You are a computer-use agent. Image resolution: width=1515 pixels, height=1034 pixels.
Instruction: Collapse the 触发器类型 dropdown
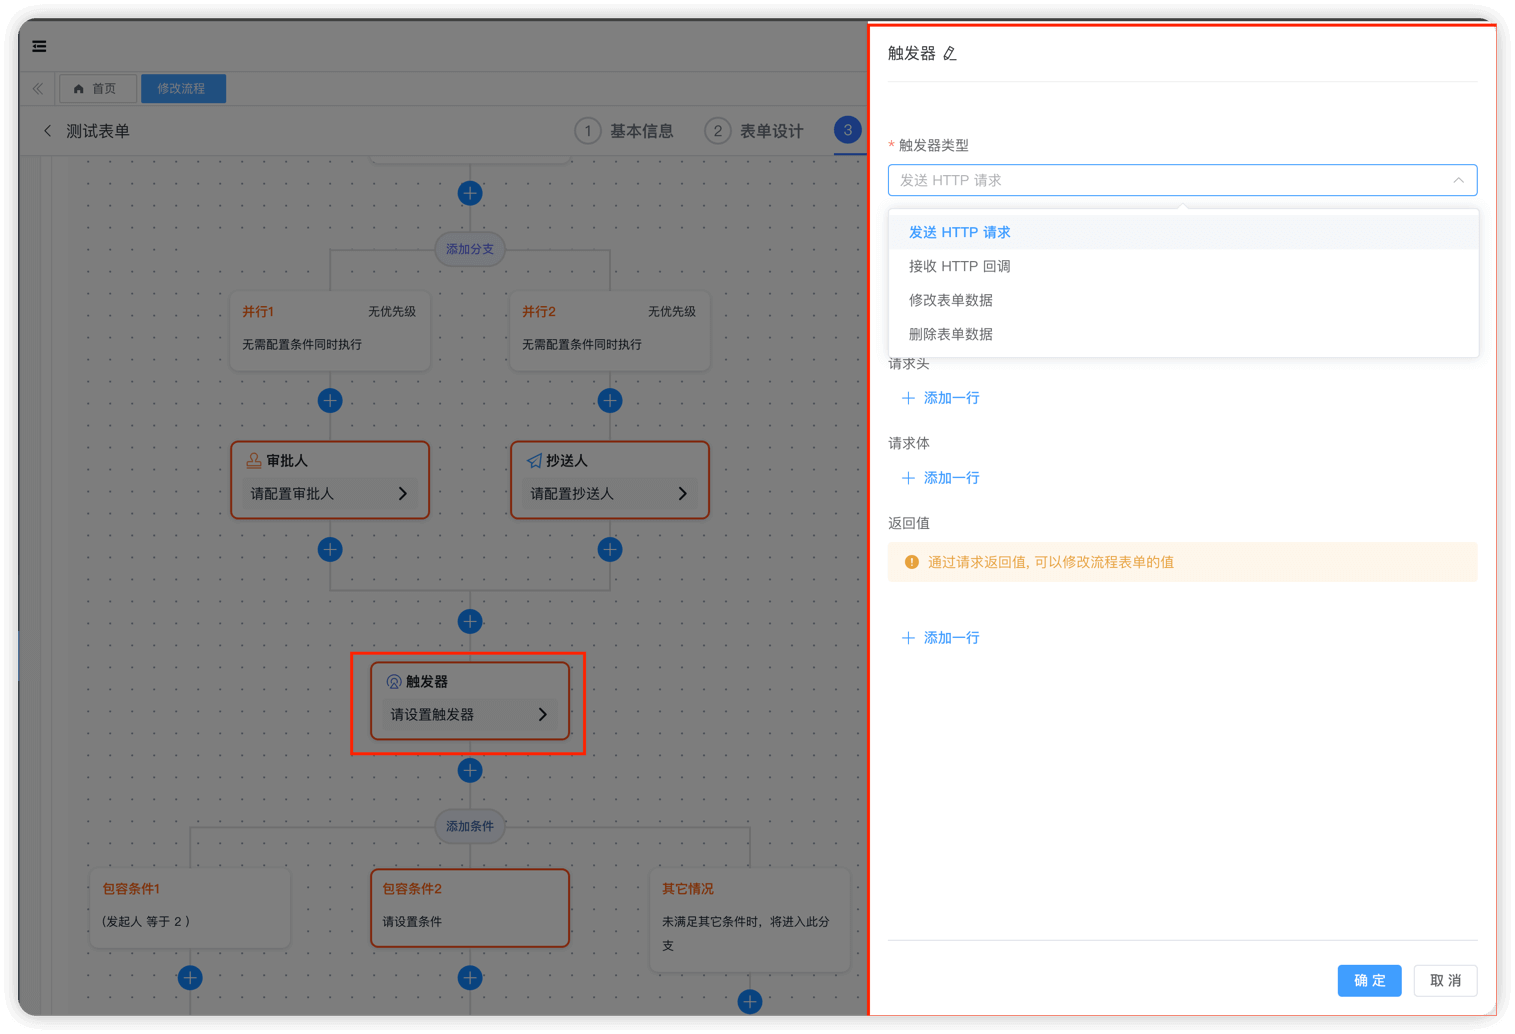(x=1458, y=180)
